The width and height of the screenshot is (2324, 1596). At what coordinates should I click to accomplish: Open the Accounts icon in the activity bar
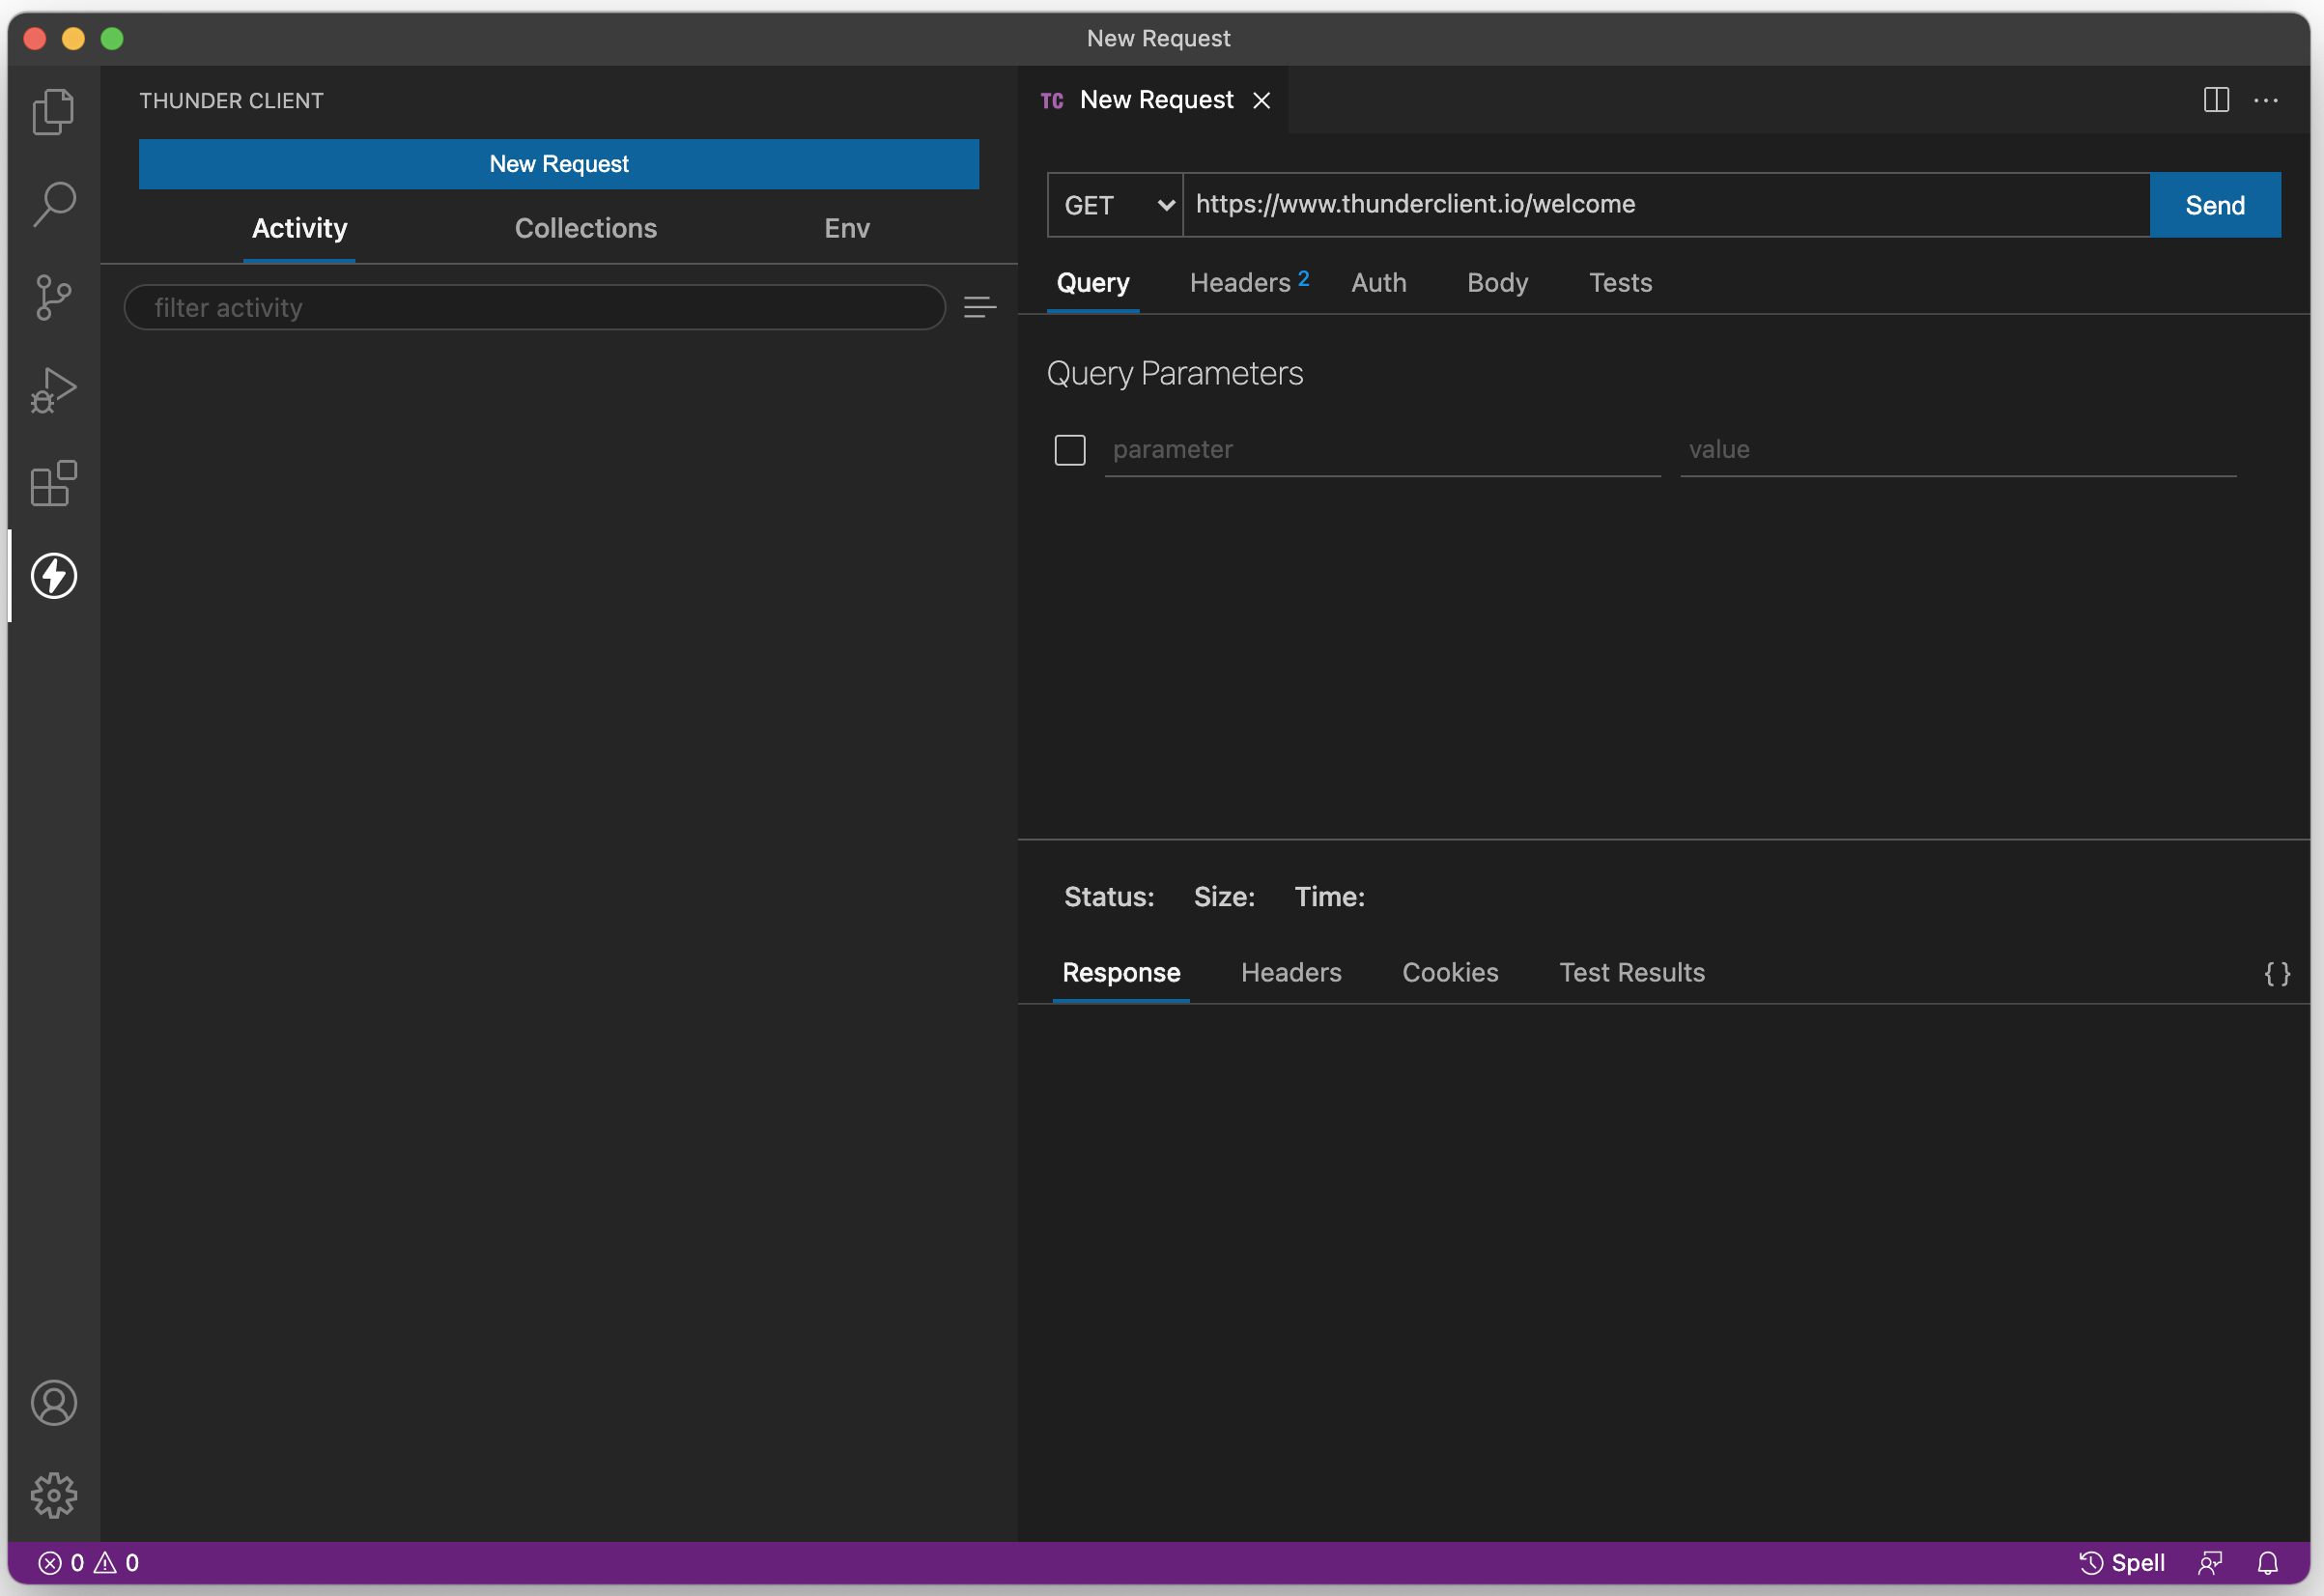click(x=53, y=1403)
